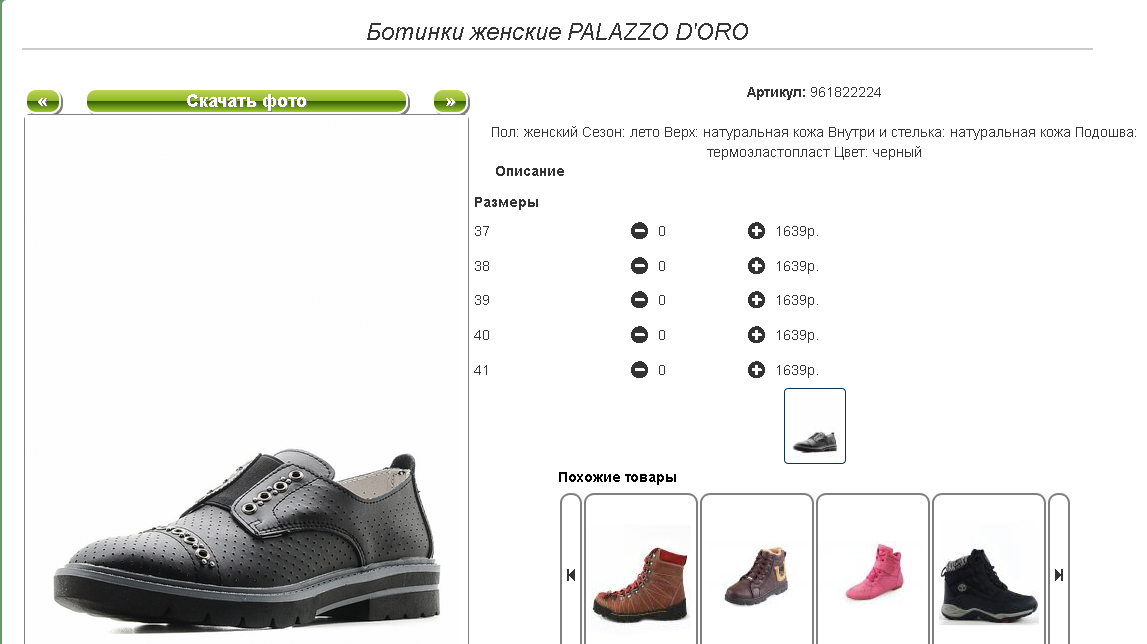Open the brown lace-up boot similar product
The image size is (1147, 644).
[x=641, y=574]
